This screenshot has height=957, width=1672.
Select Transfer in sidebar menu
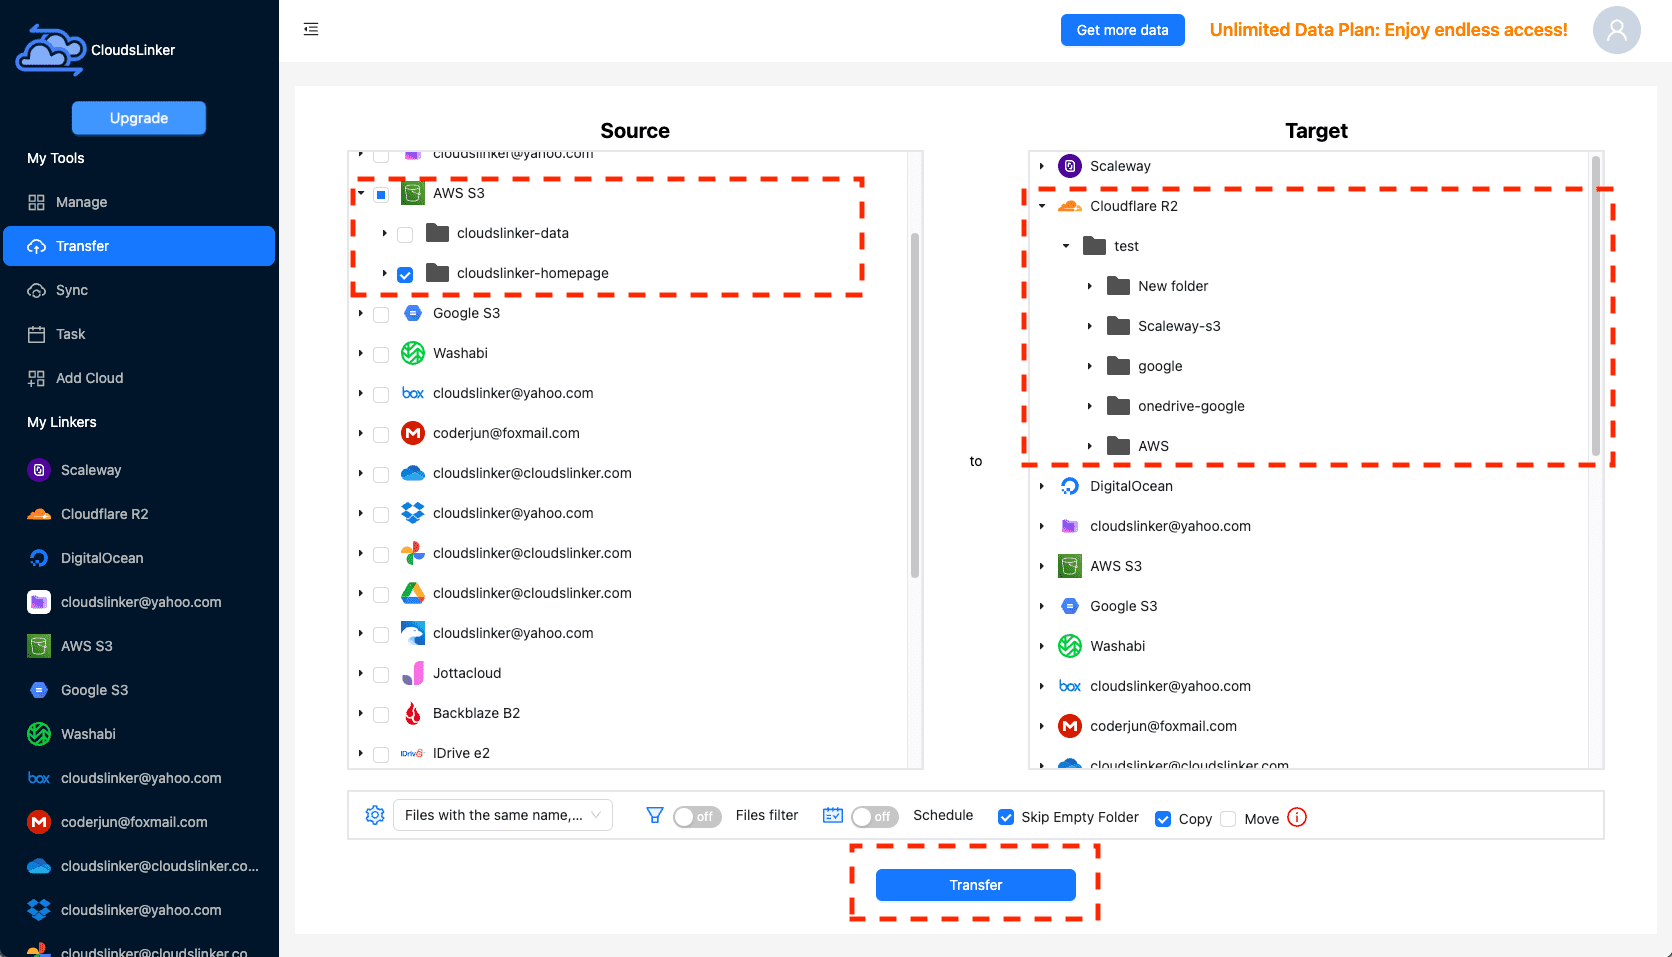click(x=139, y=246)
